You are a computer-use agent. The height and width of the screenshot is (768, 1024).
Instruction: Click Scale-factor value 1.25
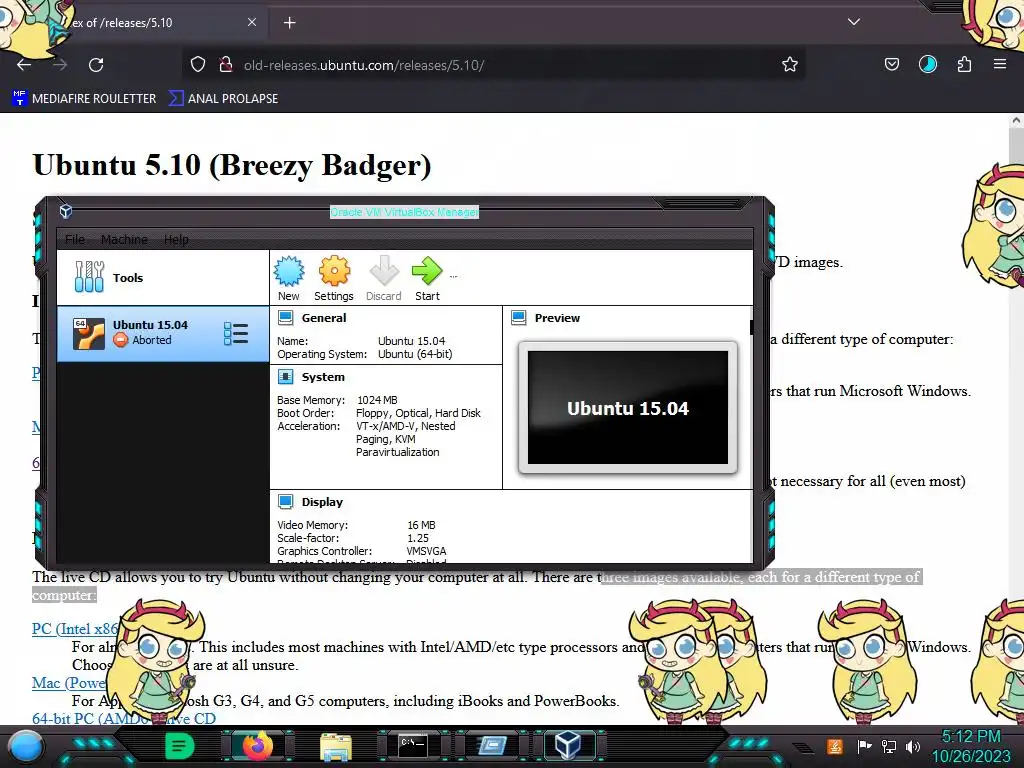(418, 537)
